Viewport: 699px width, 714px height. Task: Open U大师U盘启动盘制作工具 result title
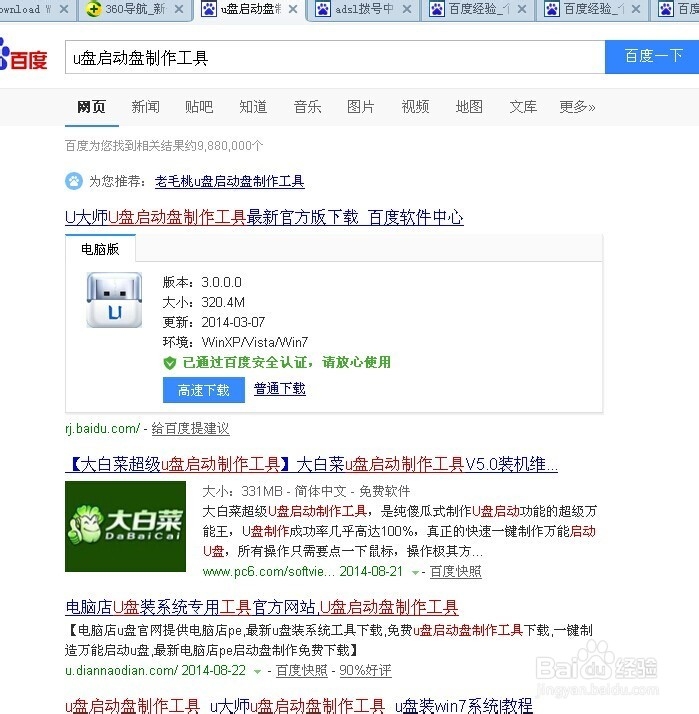pyautogui.click(x=264, y=218)
